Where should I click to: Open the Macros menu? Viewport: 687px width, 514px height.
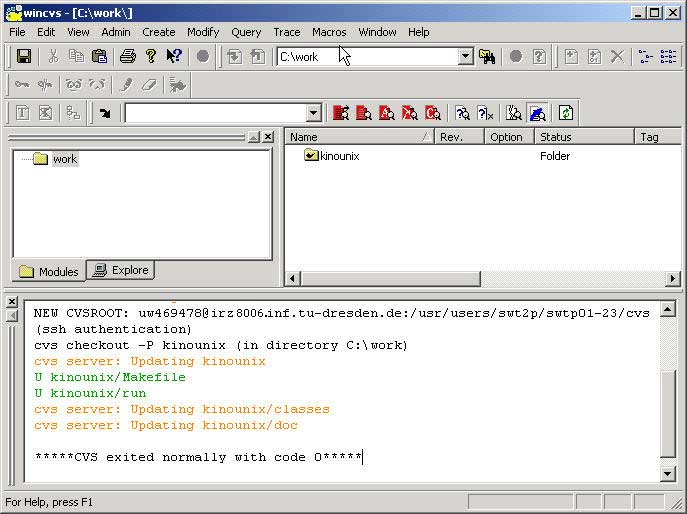coord(329,32)
